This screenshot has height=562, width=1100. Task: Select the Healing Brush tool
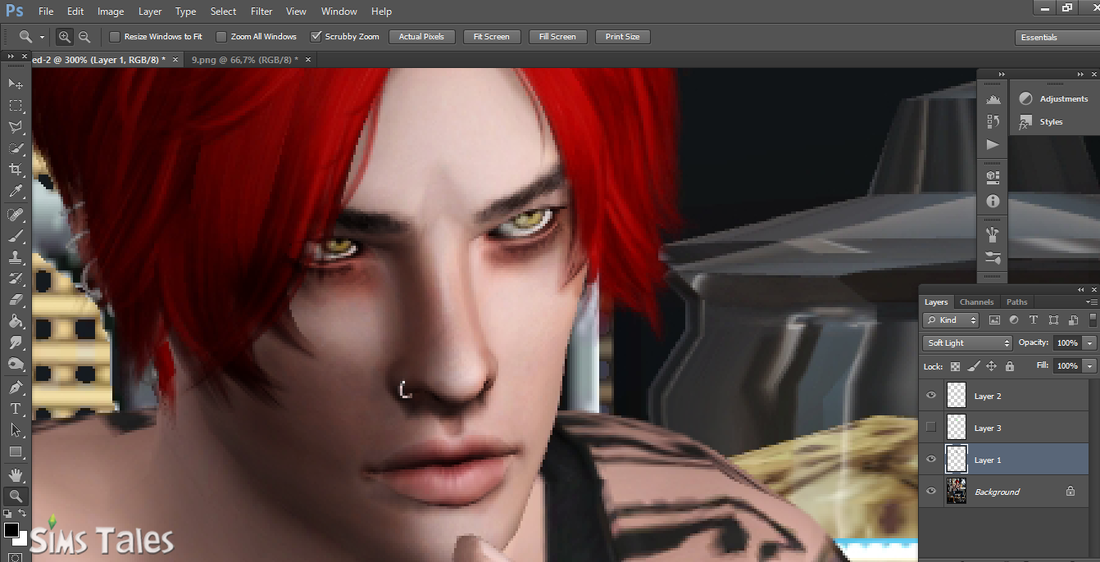pos(15,215)
